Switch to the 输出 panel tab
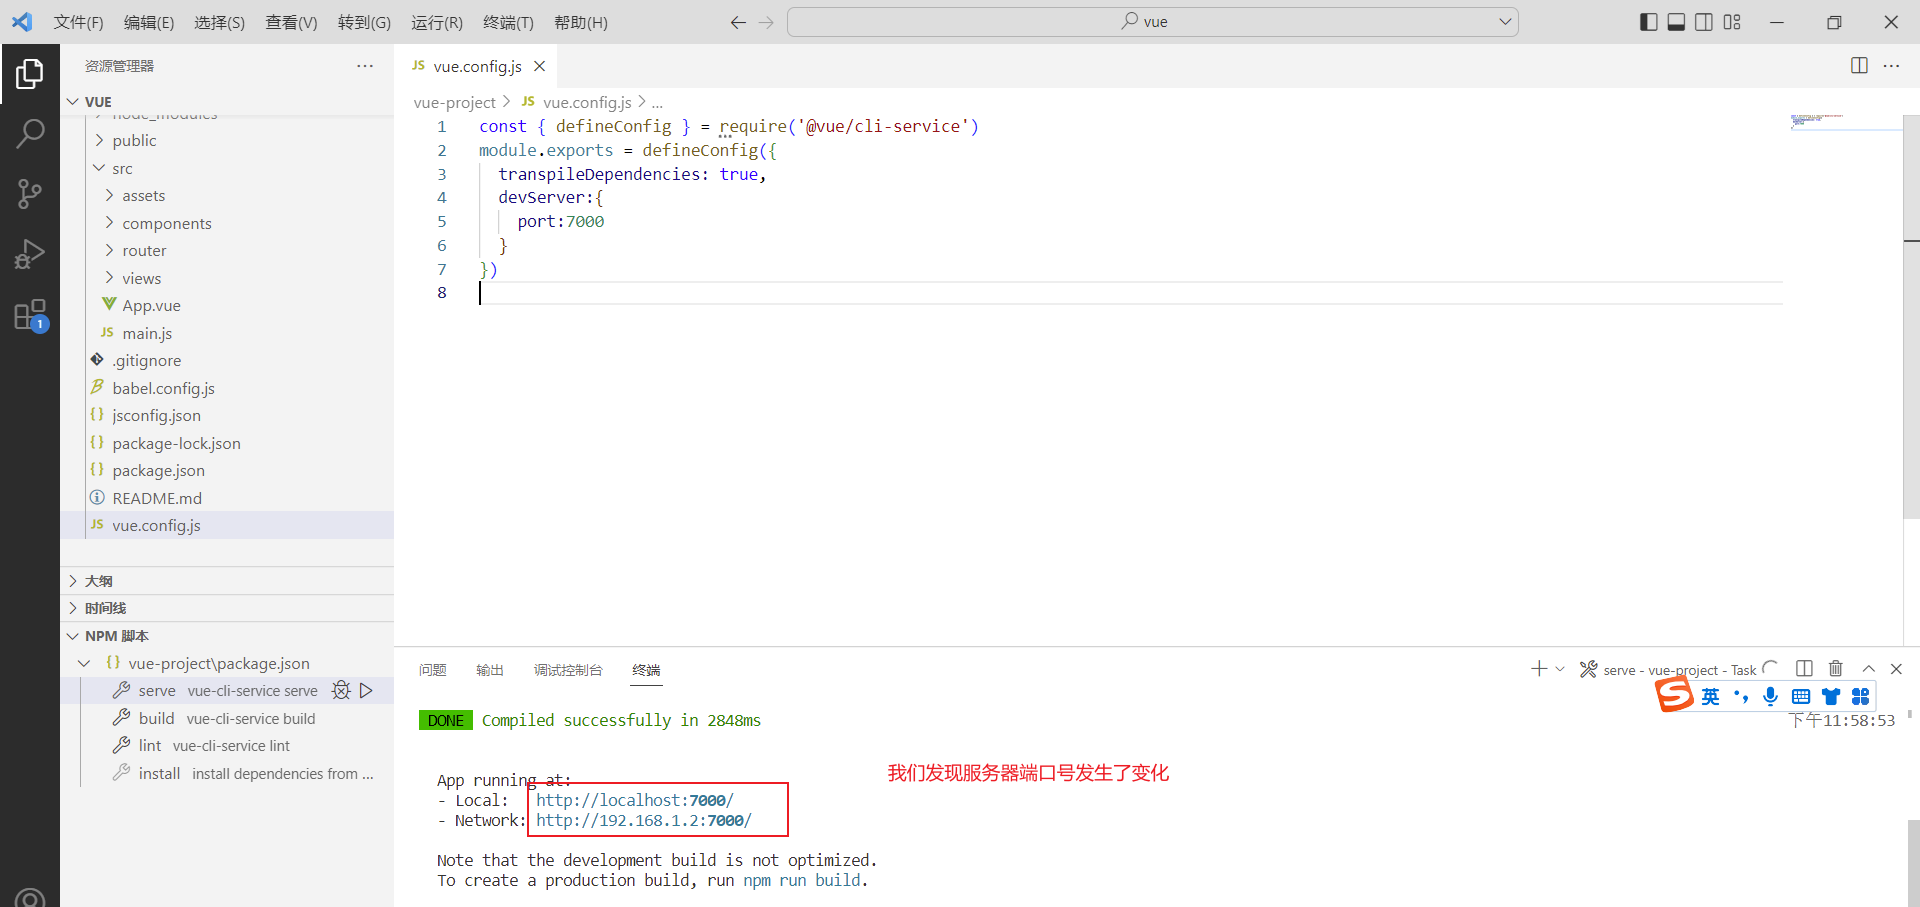The image size is (1920, 907). [x=490, y=670]
